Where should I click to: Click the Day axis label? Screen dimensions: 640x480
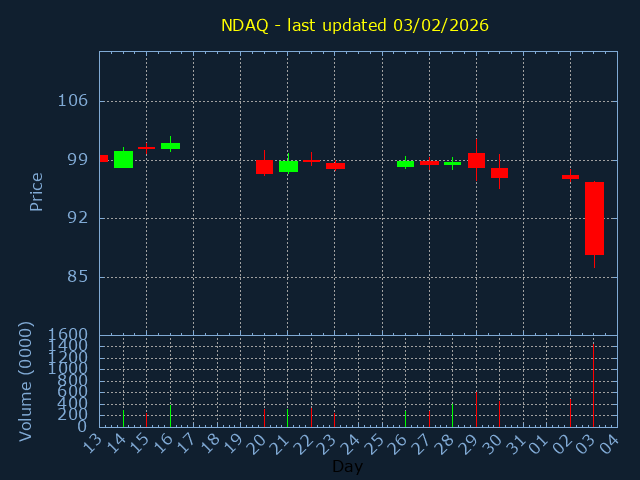click(347, 466)
